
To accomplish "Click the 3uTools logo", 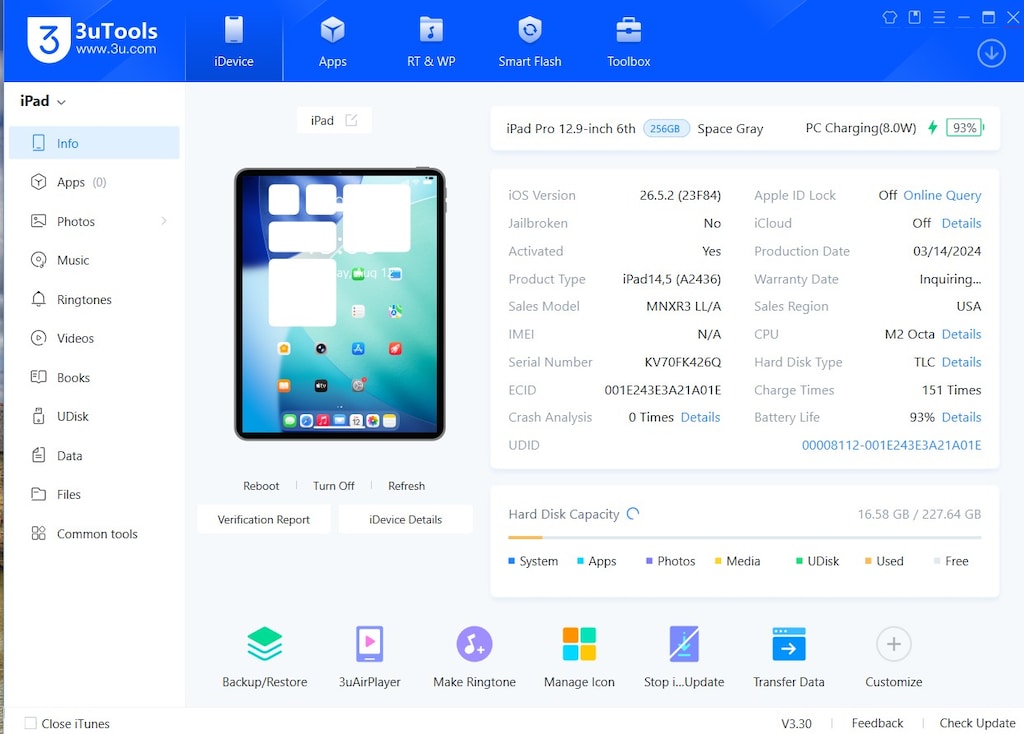I will (92, 40).
